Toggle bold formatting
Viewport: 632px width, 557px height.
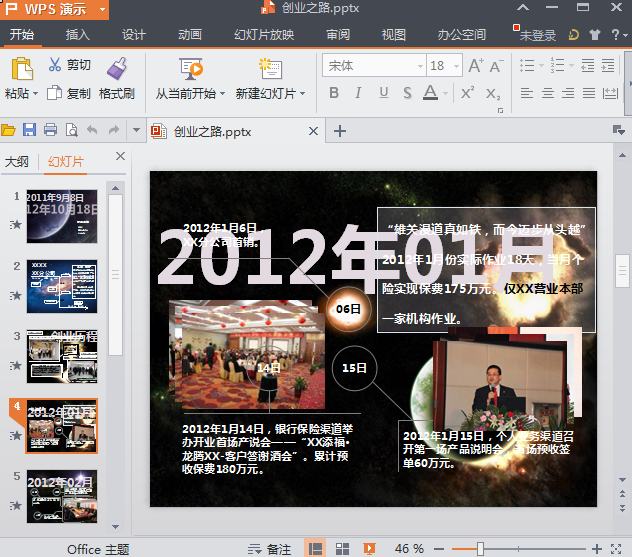(x=334, y=93)
